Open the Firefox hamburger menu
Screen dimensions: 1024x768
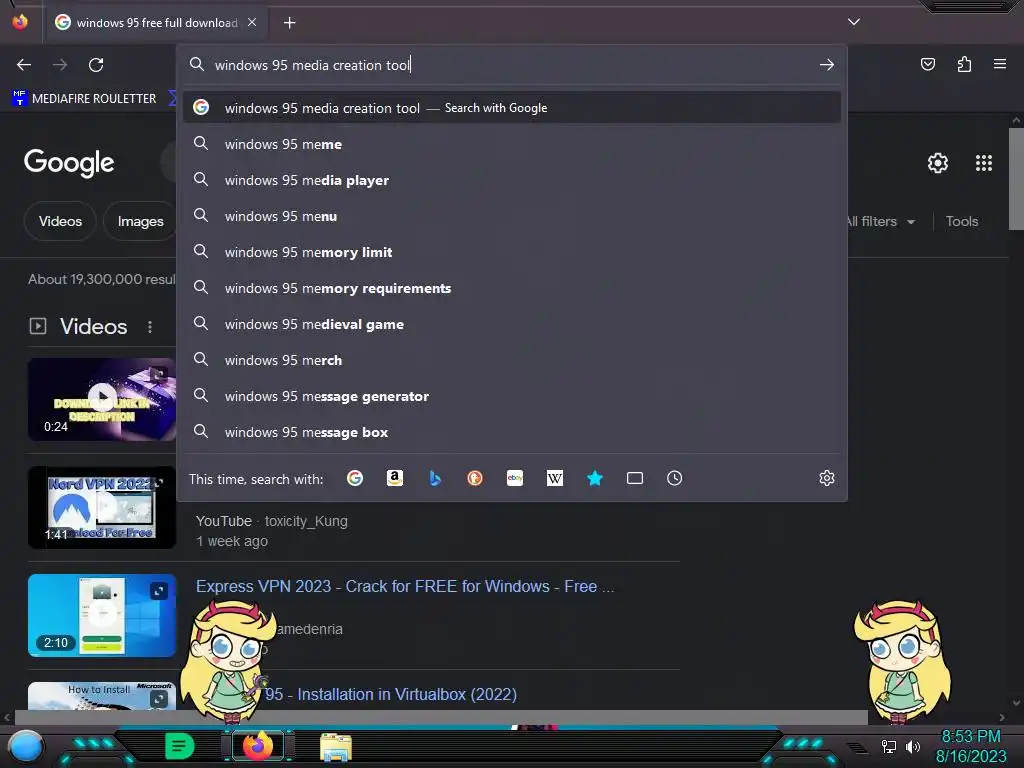pyautogui.click(x=1000, y=64)
